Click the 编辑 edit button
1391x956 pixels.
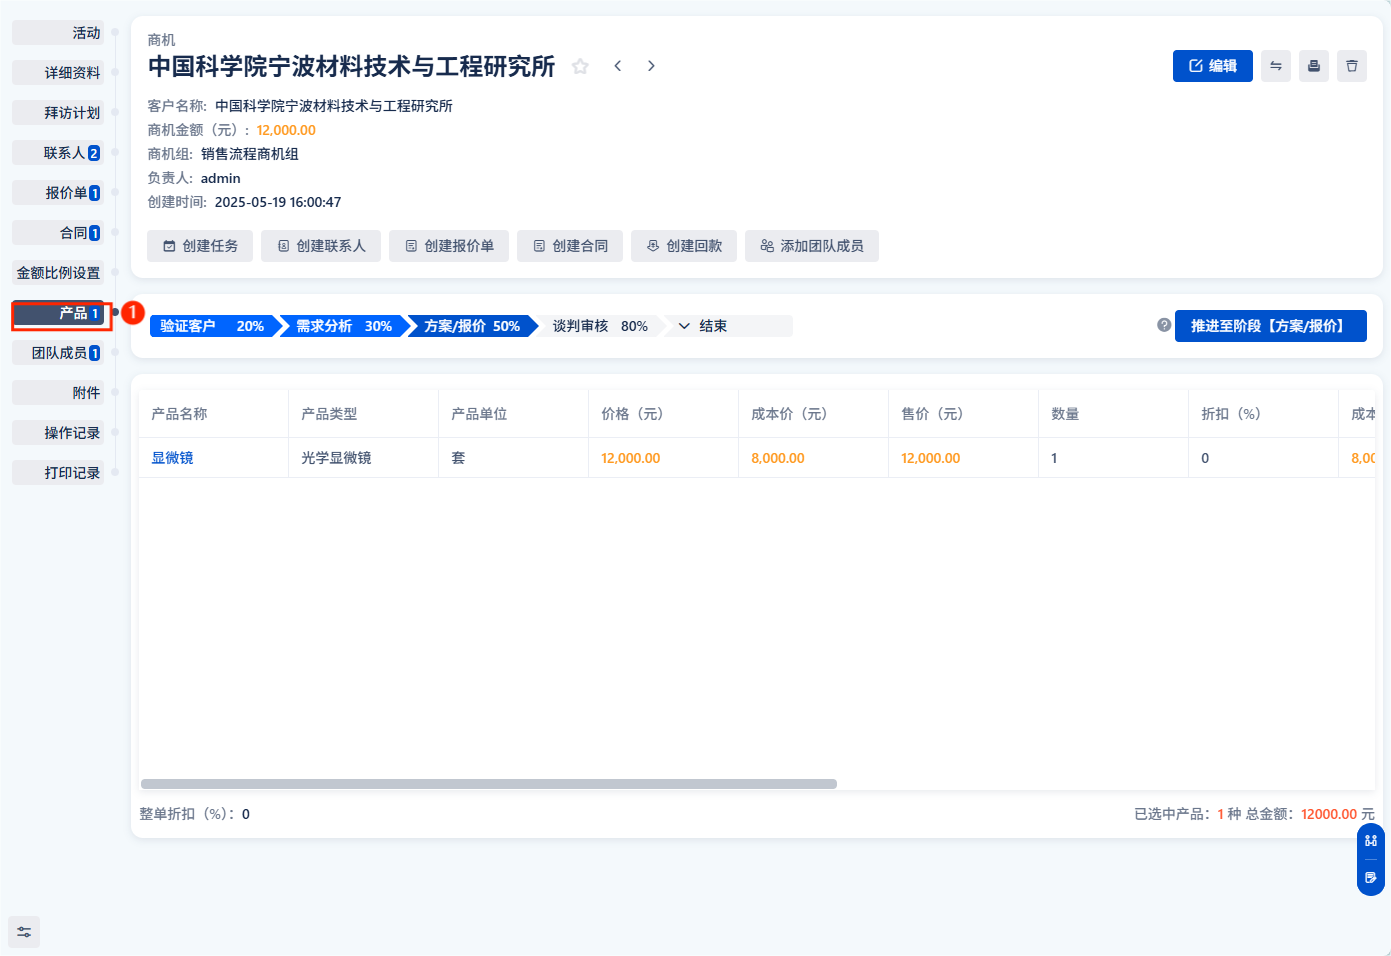pyautogui.click(x=1212, y=66)
